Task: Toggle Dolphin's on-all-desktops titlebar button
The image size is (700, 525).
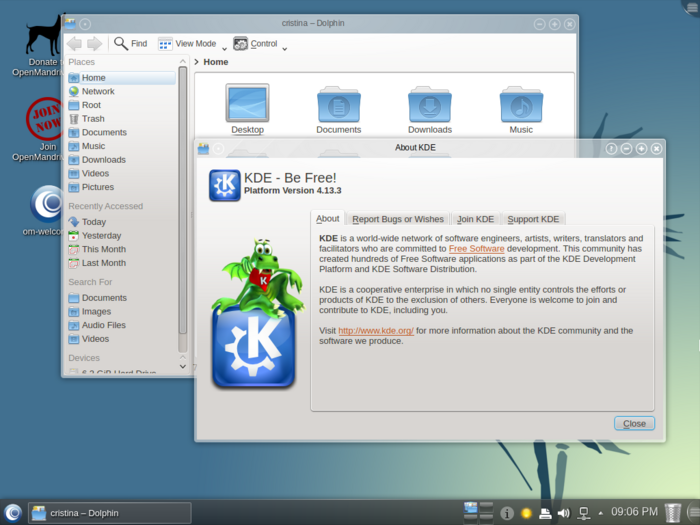Action: coord(85,24)
